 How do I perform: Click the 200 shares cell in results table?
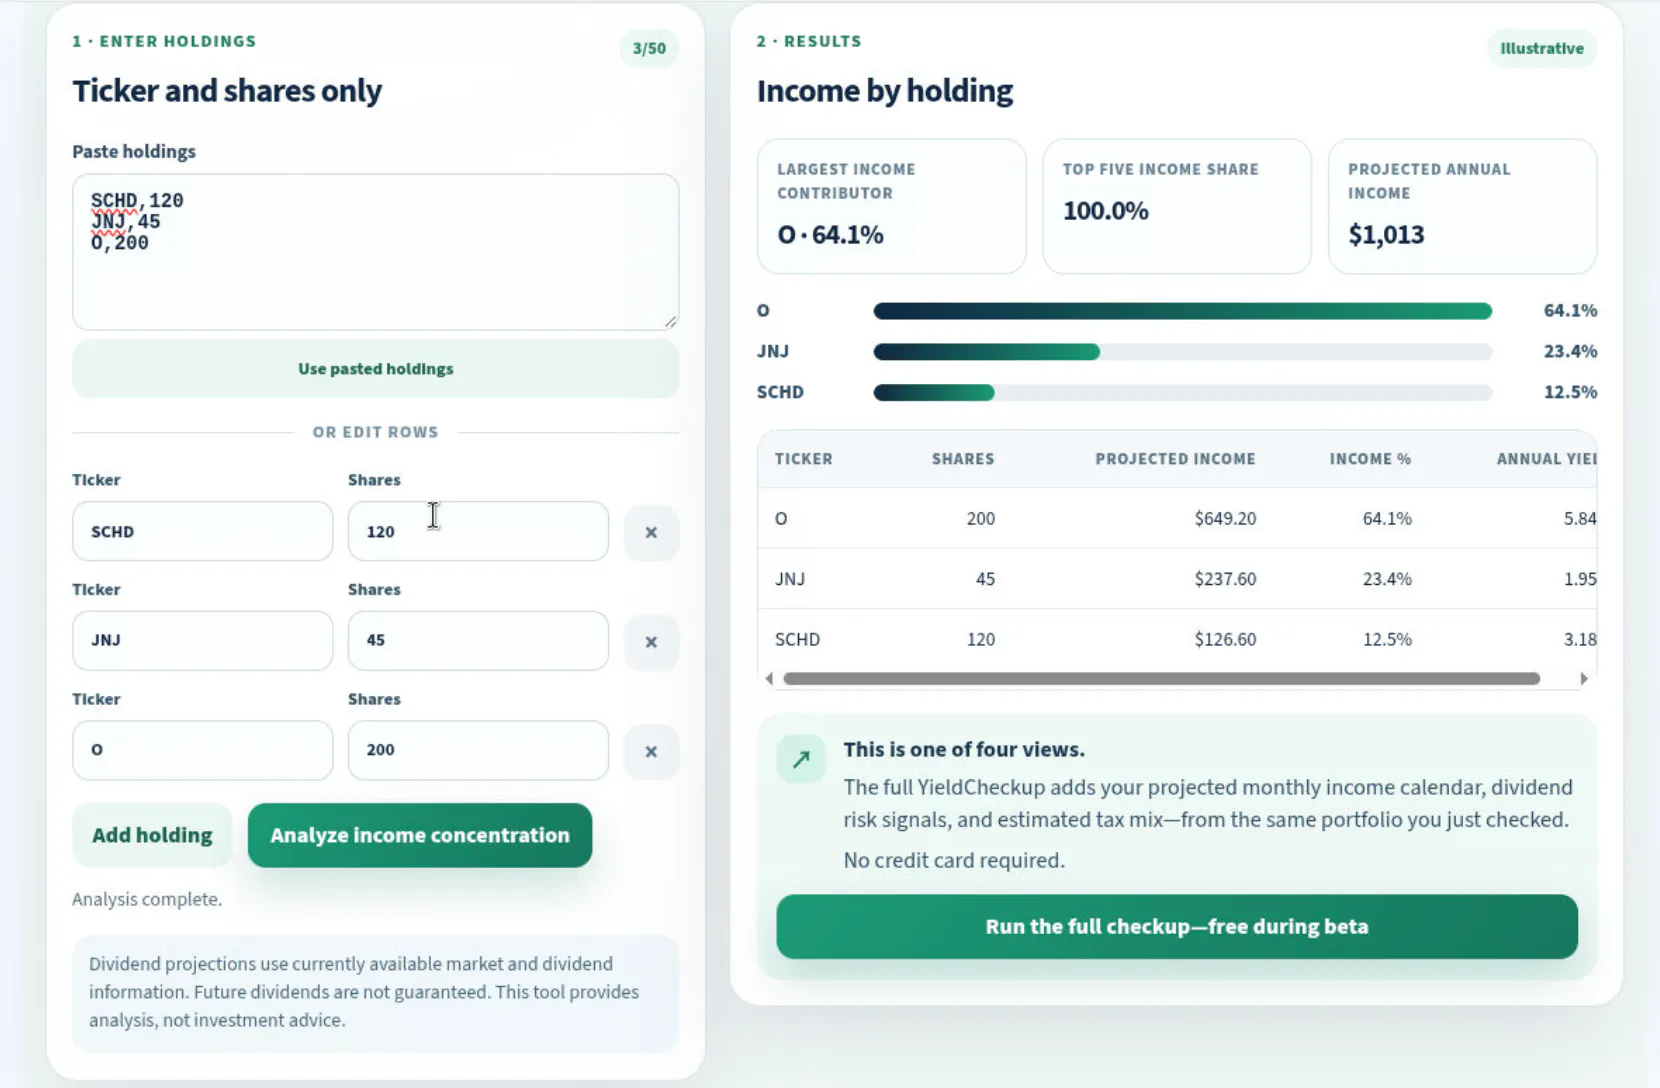click(980, 518)
